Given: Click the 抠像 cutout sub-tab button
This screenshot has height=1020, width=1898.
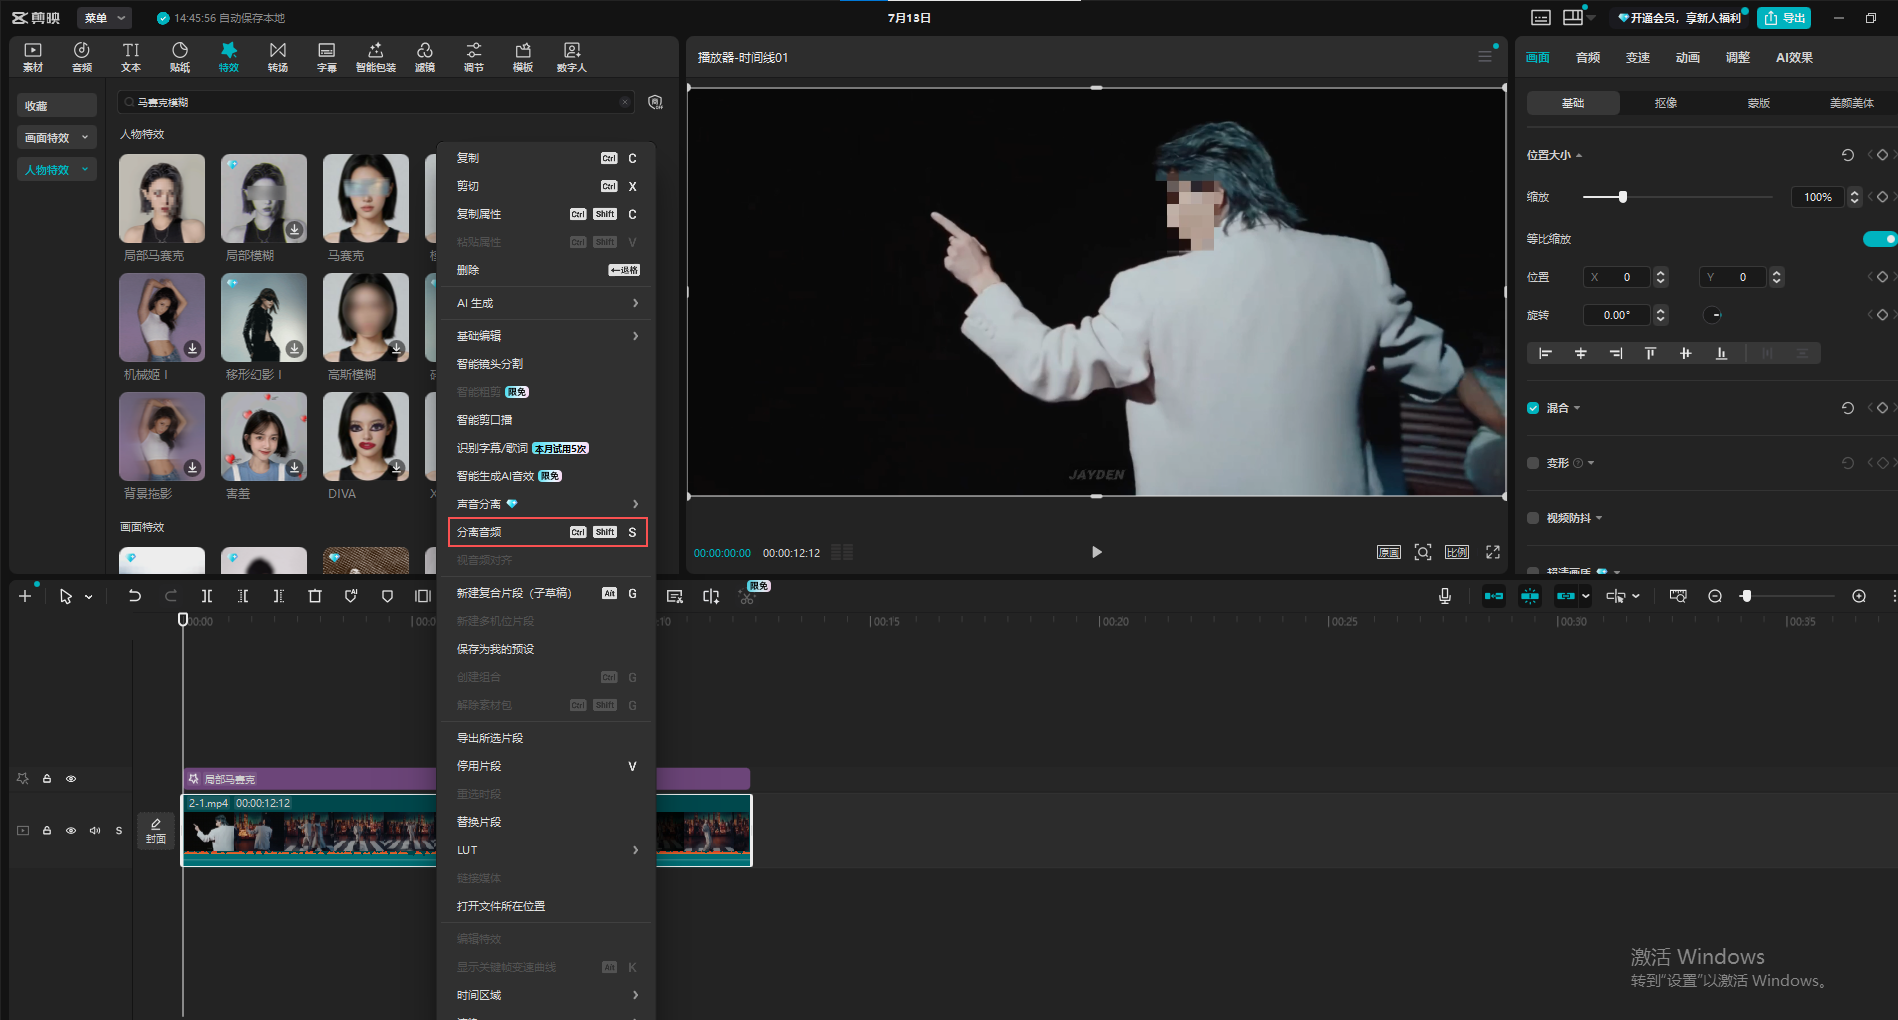Looking at the screenshot, I should coord(1666,103).
